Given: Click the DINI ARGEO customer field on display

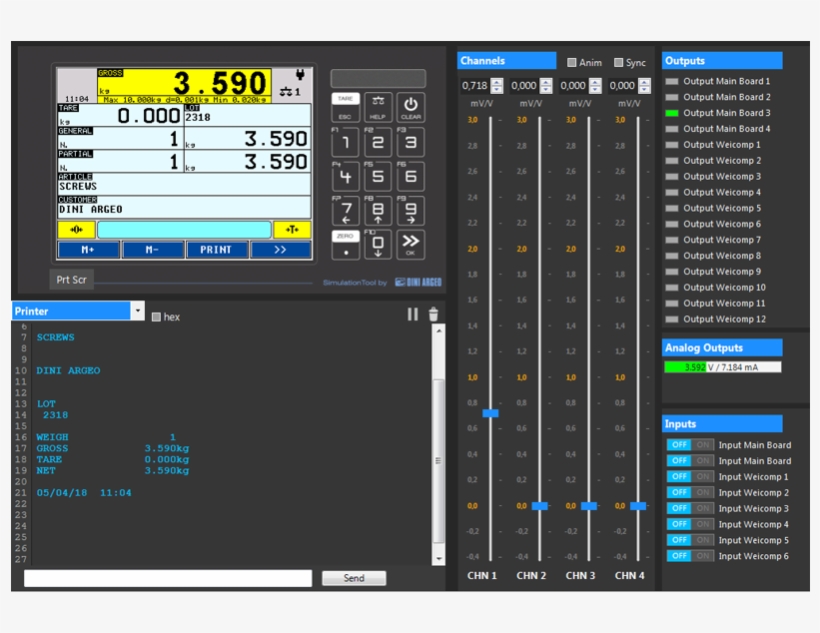Looking at the screenshot, I should [184, 207].
